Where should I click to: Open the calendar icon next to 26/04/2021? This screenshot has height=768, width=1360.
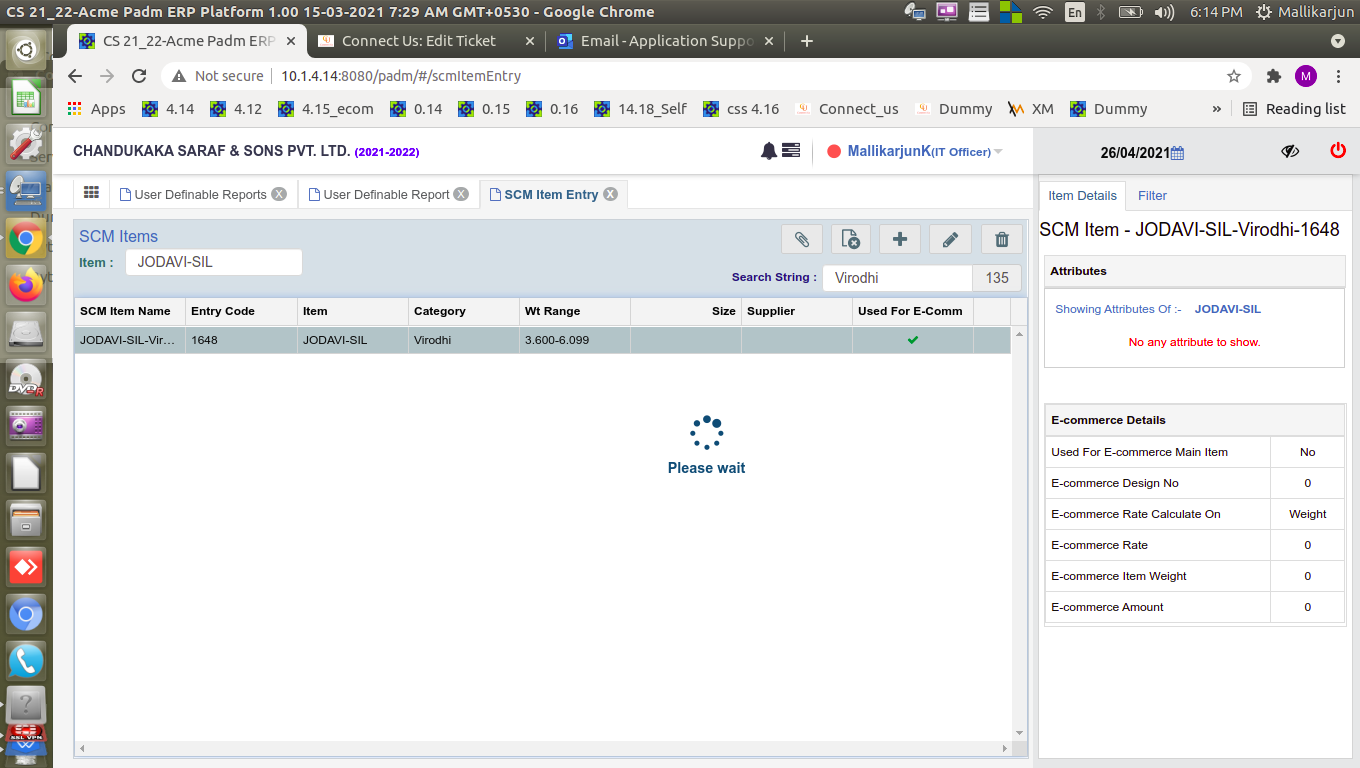pyautogui.click(x=1177, y=153)
